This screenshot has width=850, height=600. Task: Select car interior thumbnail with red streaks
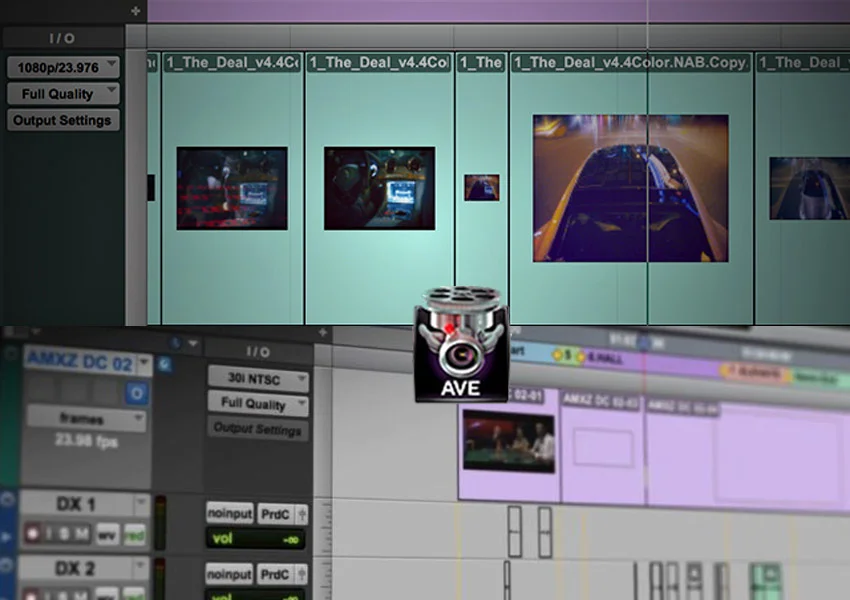tap(232, 188)
